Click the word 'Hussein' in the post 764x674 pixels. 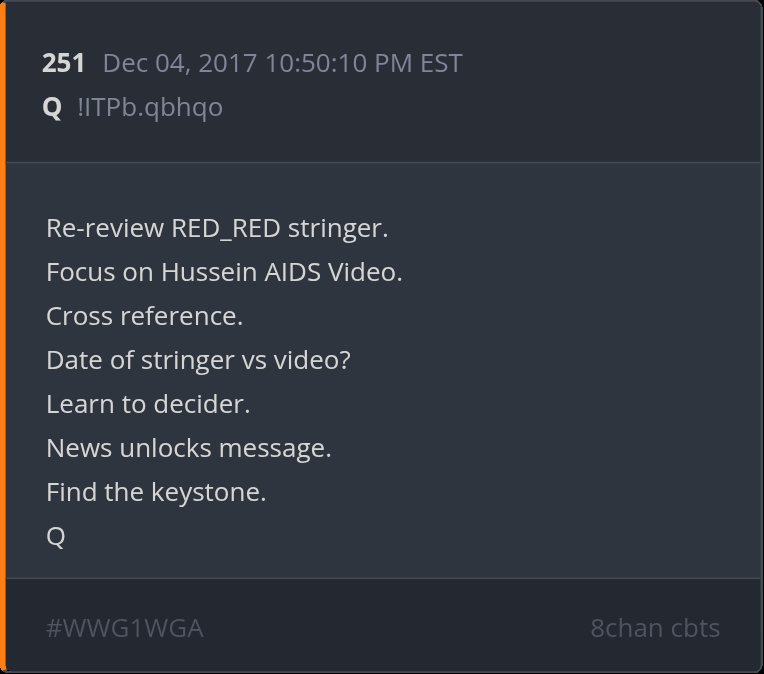[x=209, y=272]
